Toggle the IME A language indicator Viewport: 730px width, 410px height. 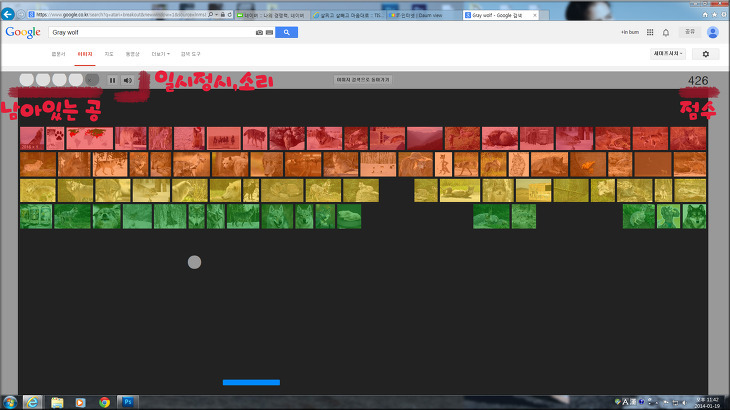pyautogui.click(x=625, y=402)
